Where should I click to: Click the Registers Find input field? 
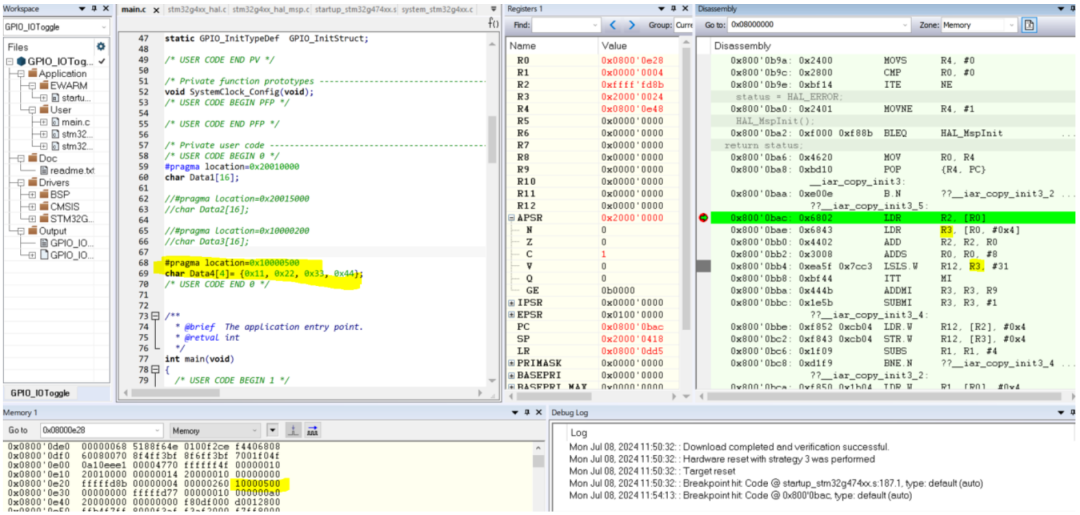click(566, 25)
